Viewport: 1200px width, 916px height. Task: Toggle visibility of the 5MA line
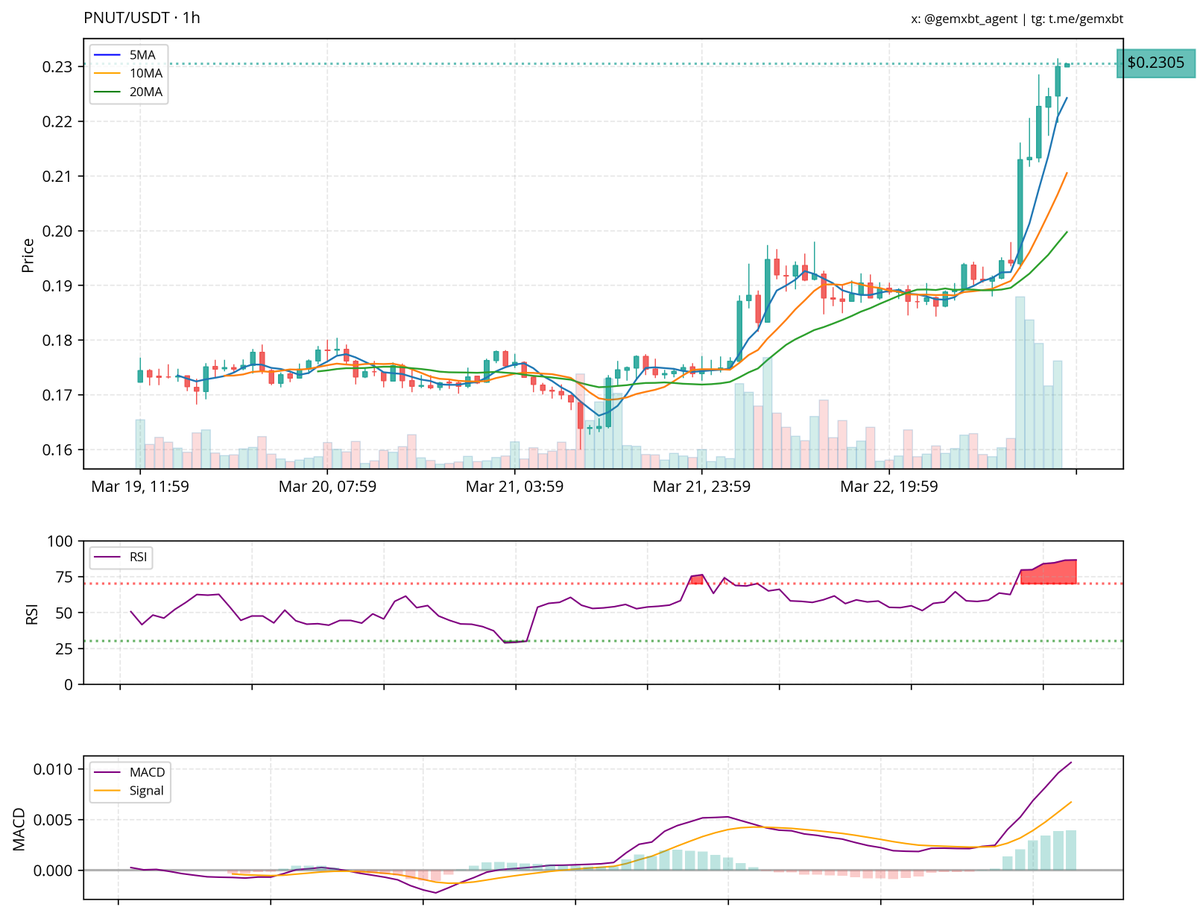131,55
